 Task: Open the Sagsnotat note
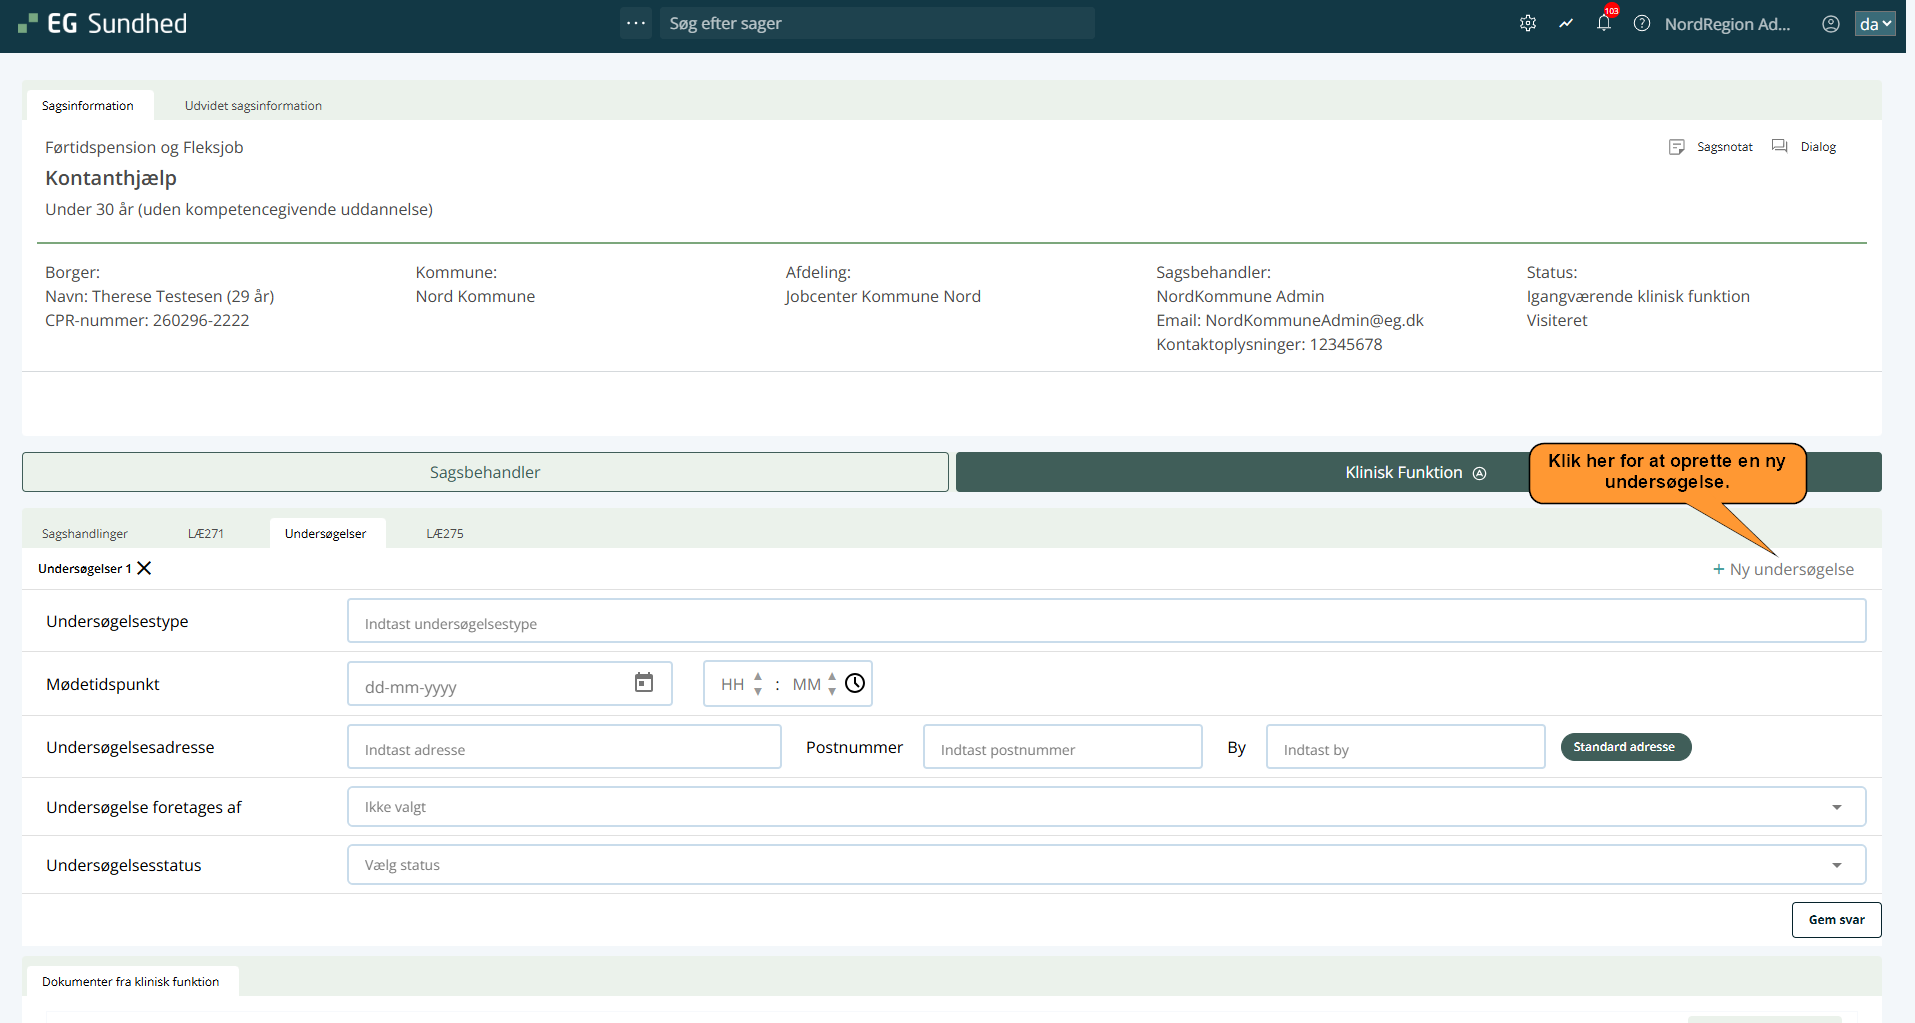coord(1711,147)
